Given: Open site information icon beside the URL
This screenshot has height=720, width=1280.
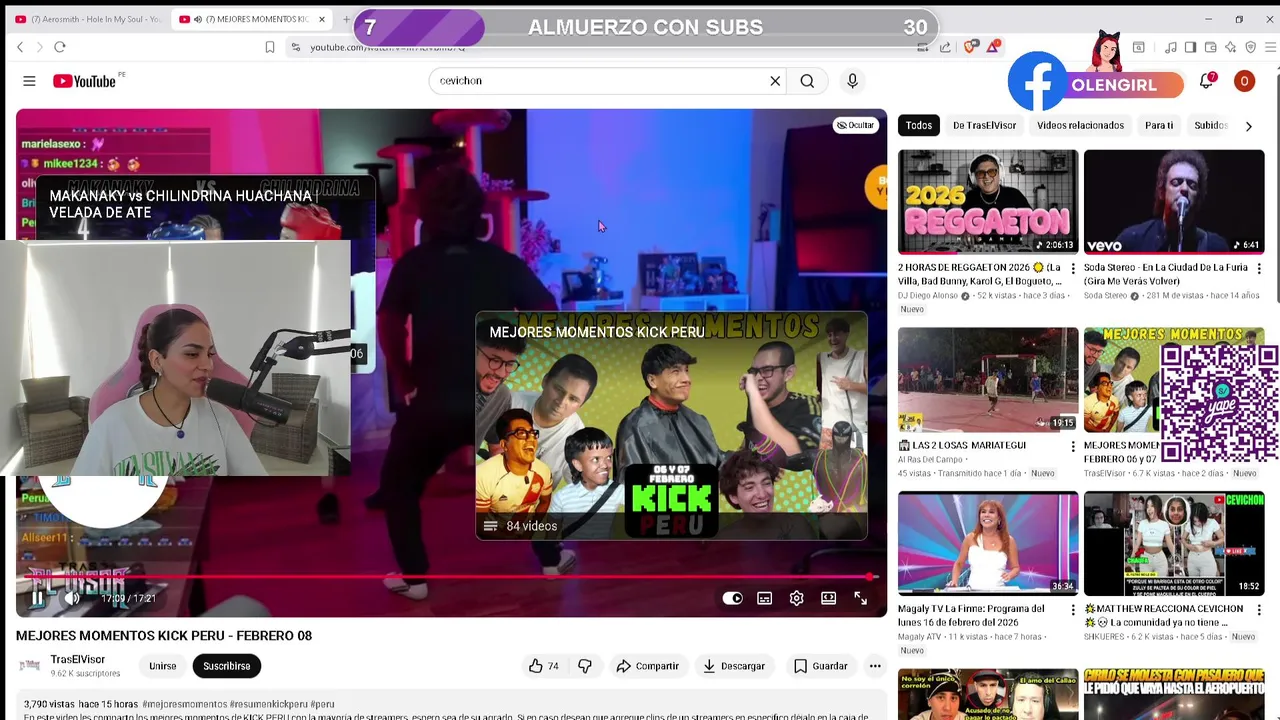Looking at the screenshot, I should tap(295, 47).
